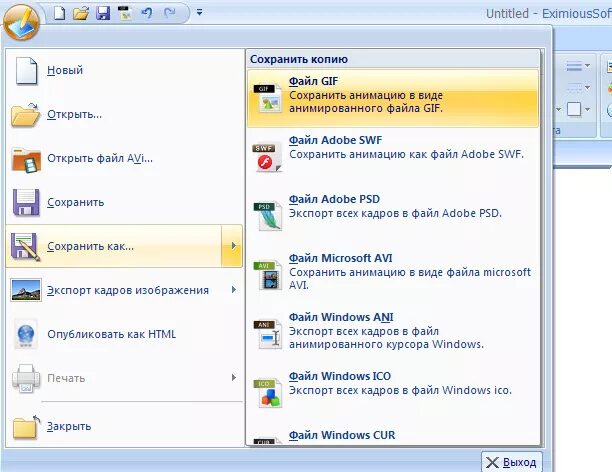This screenshot has height=472, width=612.
Task: Click Open folder icon in quick access toolbar
Action: point(81,13)
